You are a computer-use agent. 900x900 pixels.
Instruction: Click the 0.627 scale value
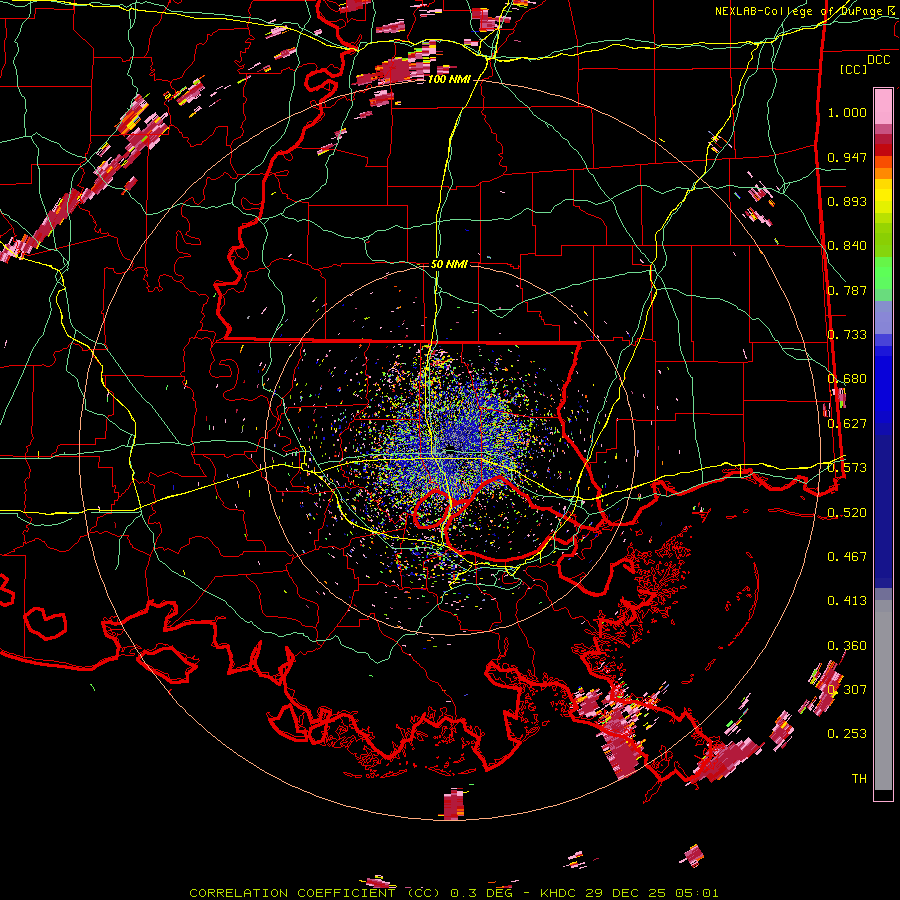[847, 424]
